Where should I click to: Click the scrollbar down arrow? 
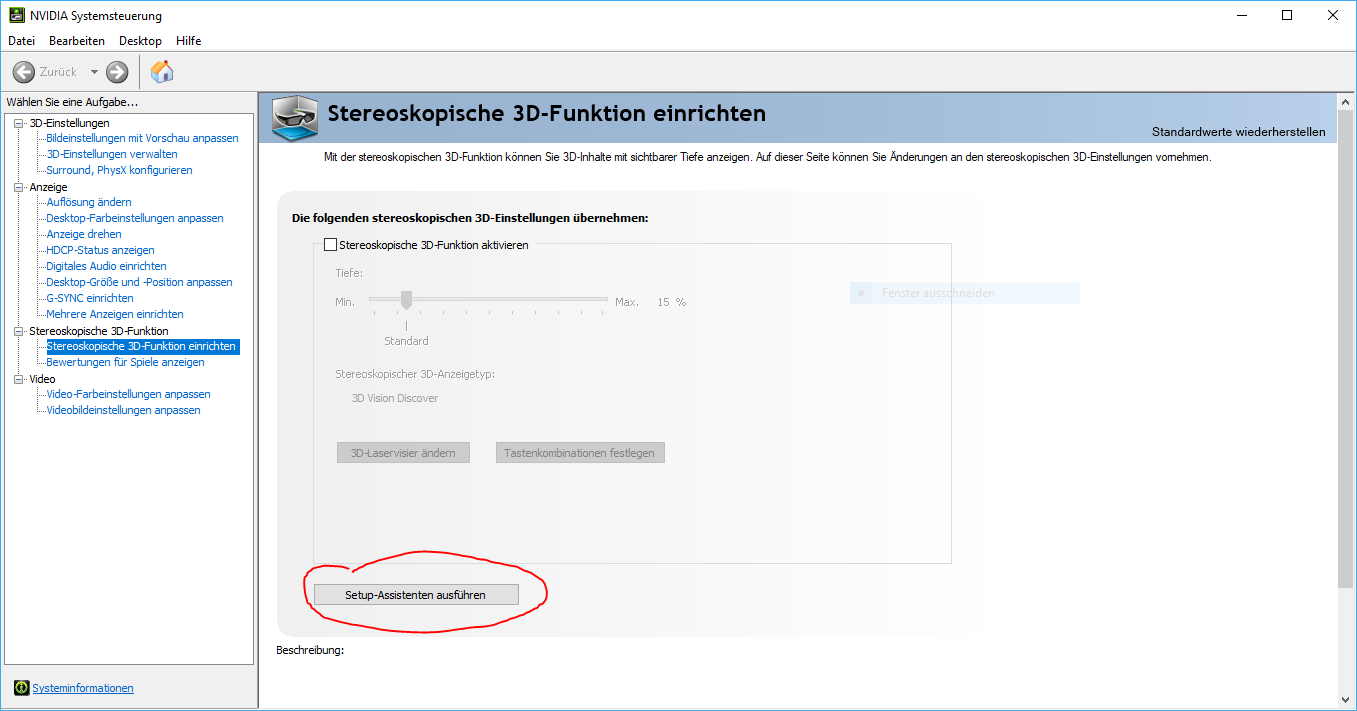pos(1345,700)
